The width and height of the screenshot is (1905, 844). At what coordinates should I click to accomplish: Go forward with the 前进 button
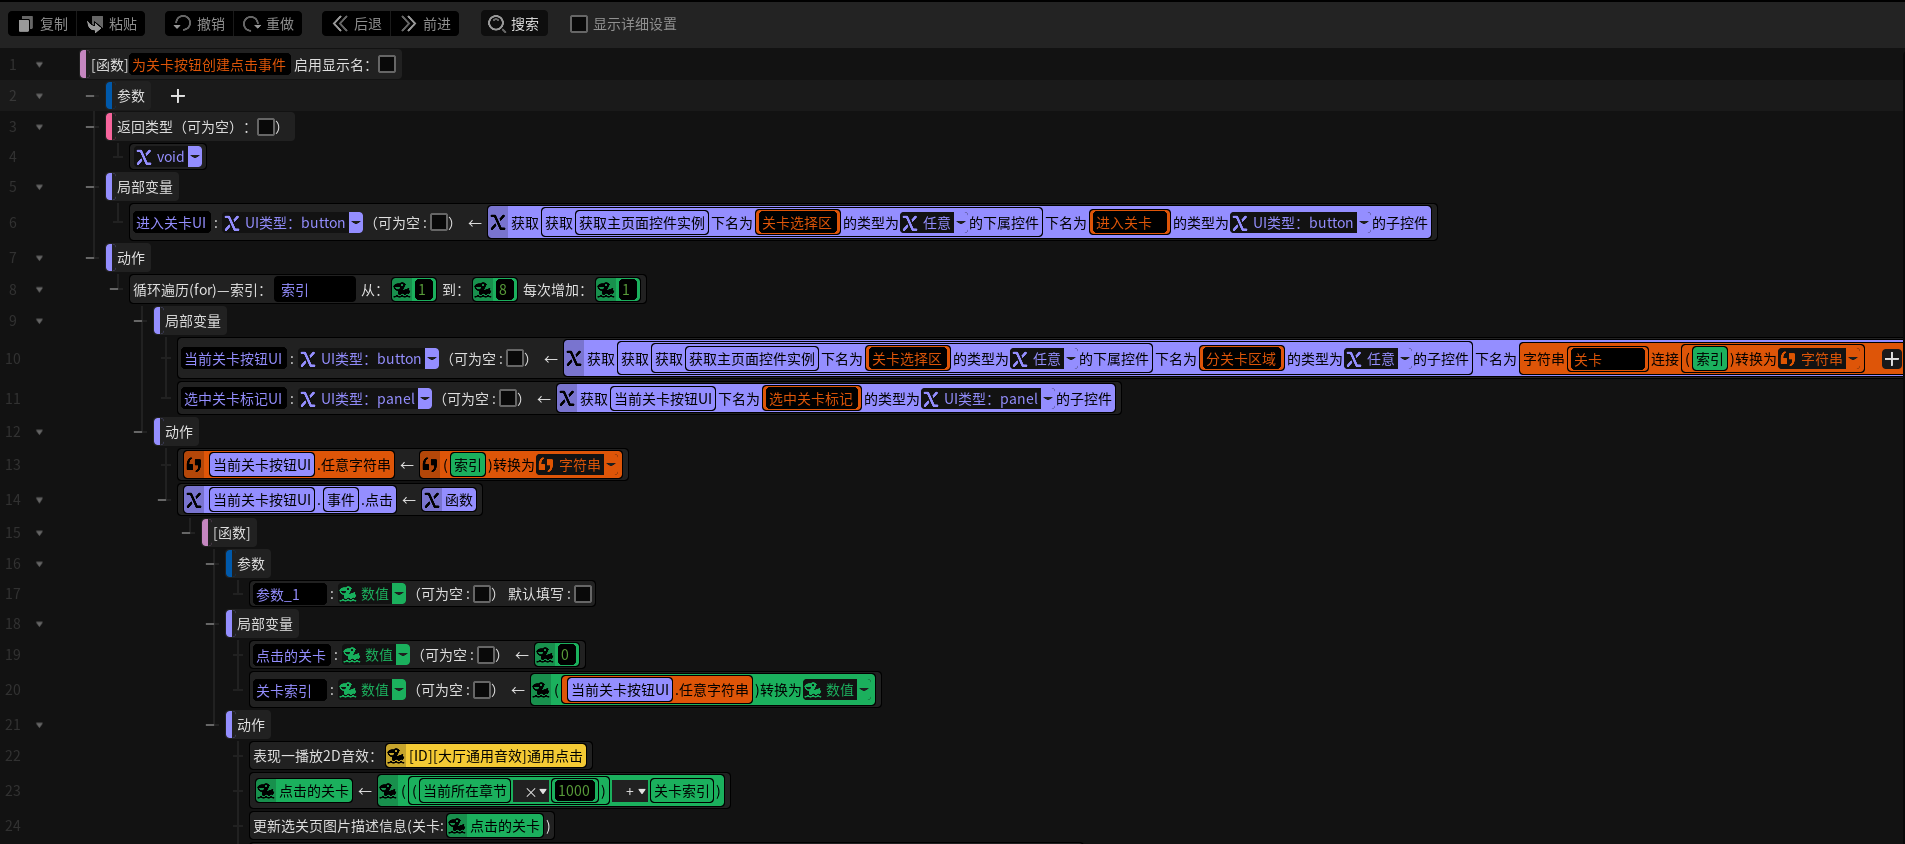(426, 24)
